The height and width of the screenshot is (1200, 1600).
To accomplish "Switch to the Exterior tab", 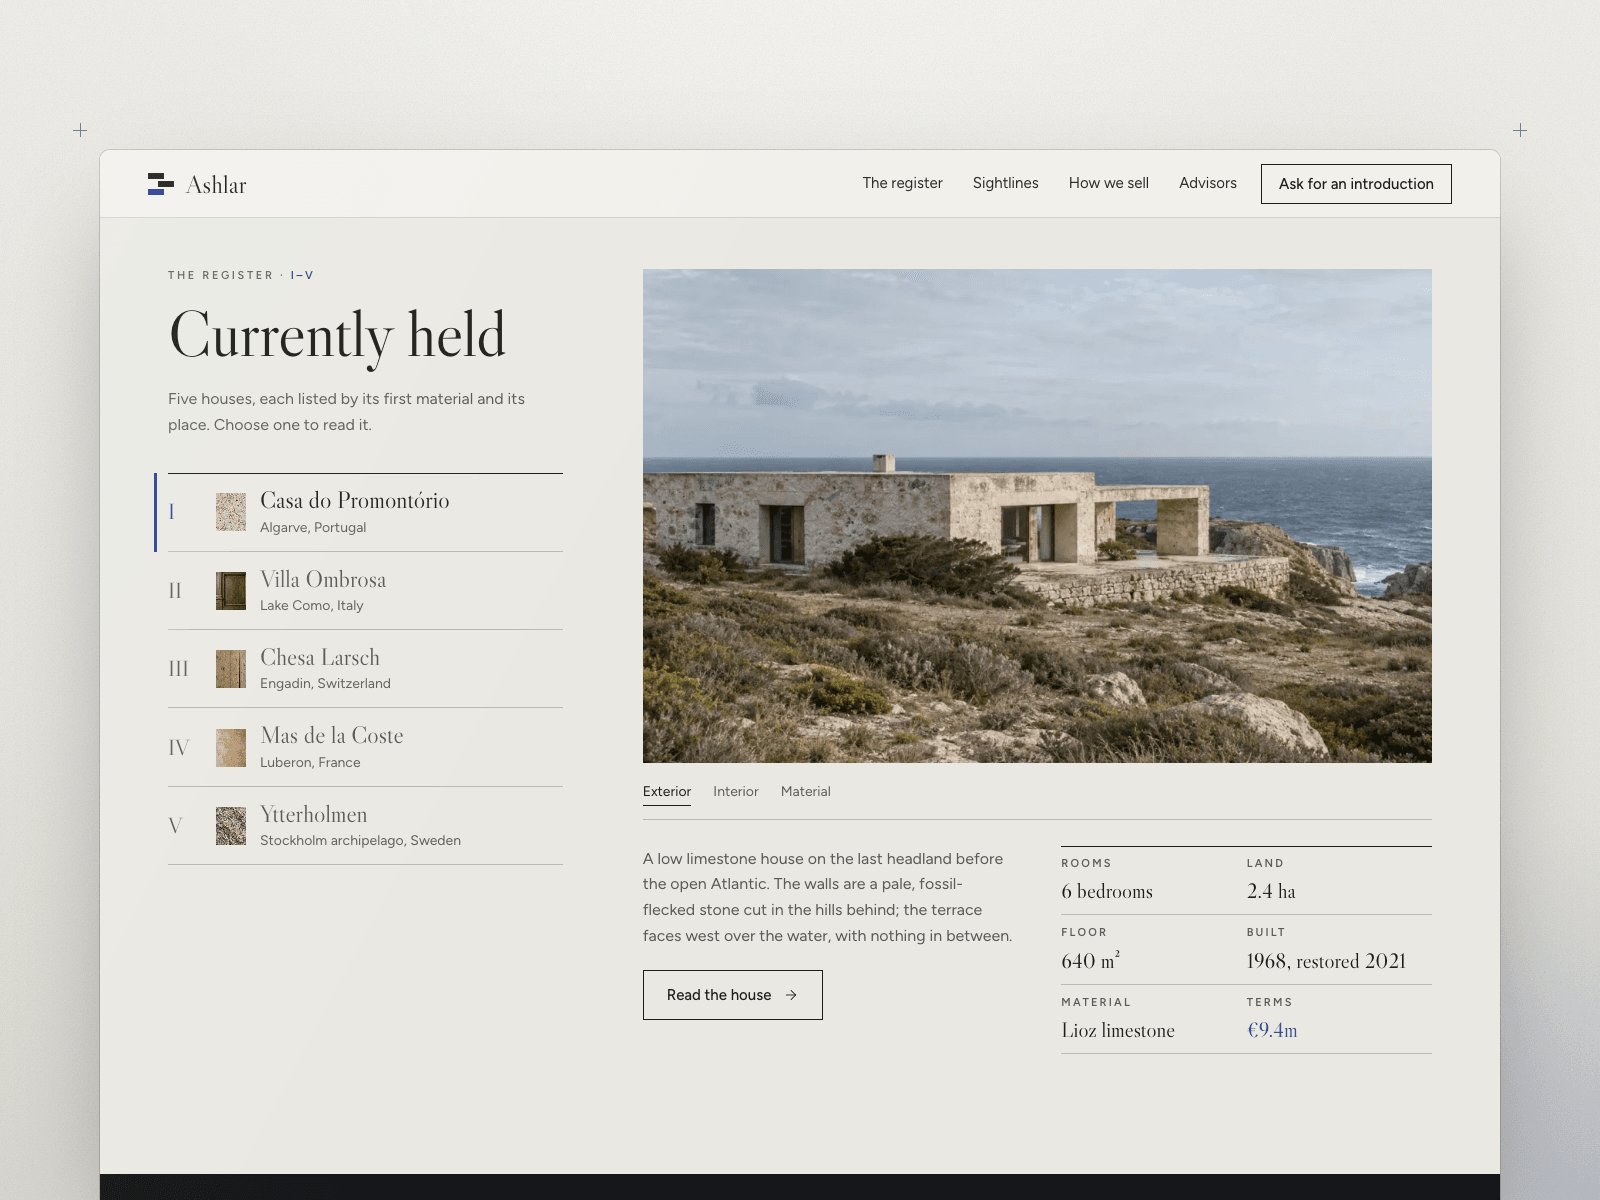I will 667,791.
